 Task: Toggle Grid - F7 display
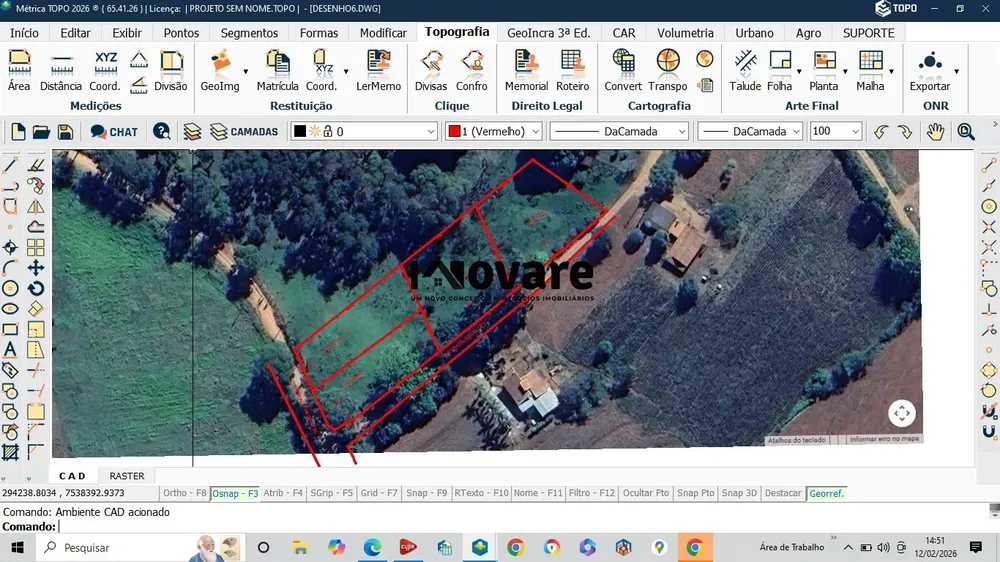pyautogui.click(x=379, y=493)
